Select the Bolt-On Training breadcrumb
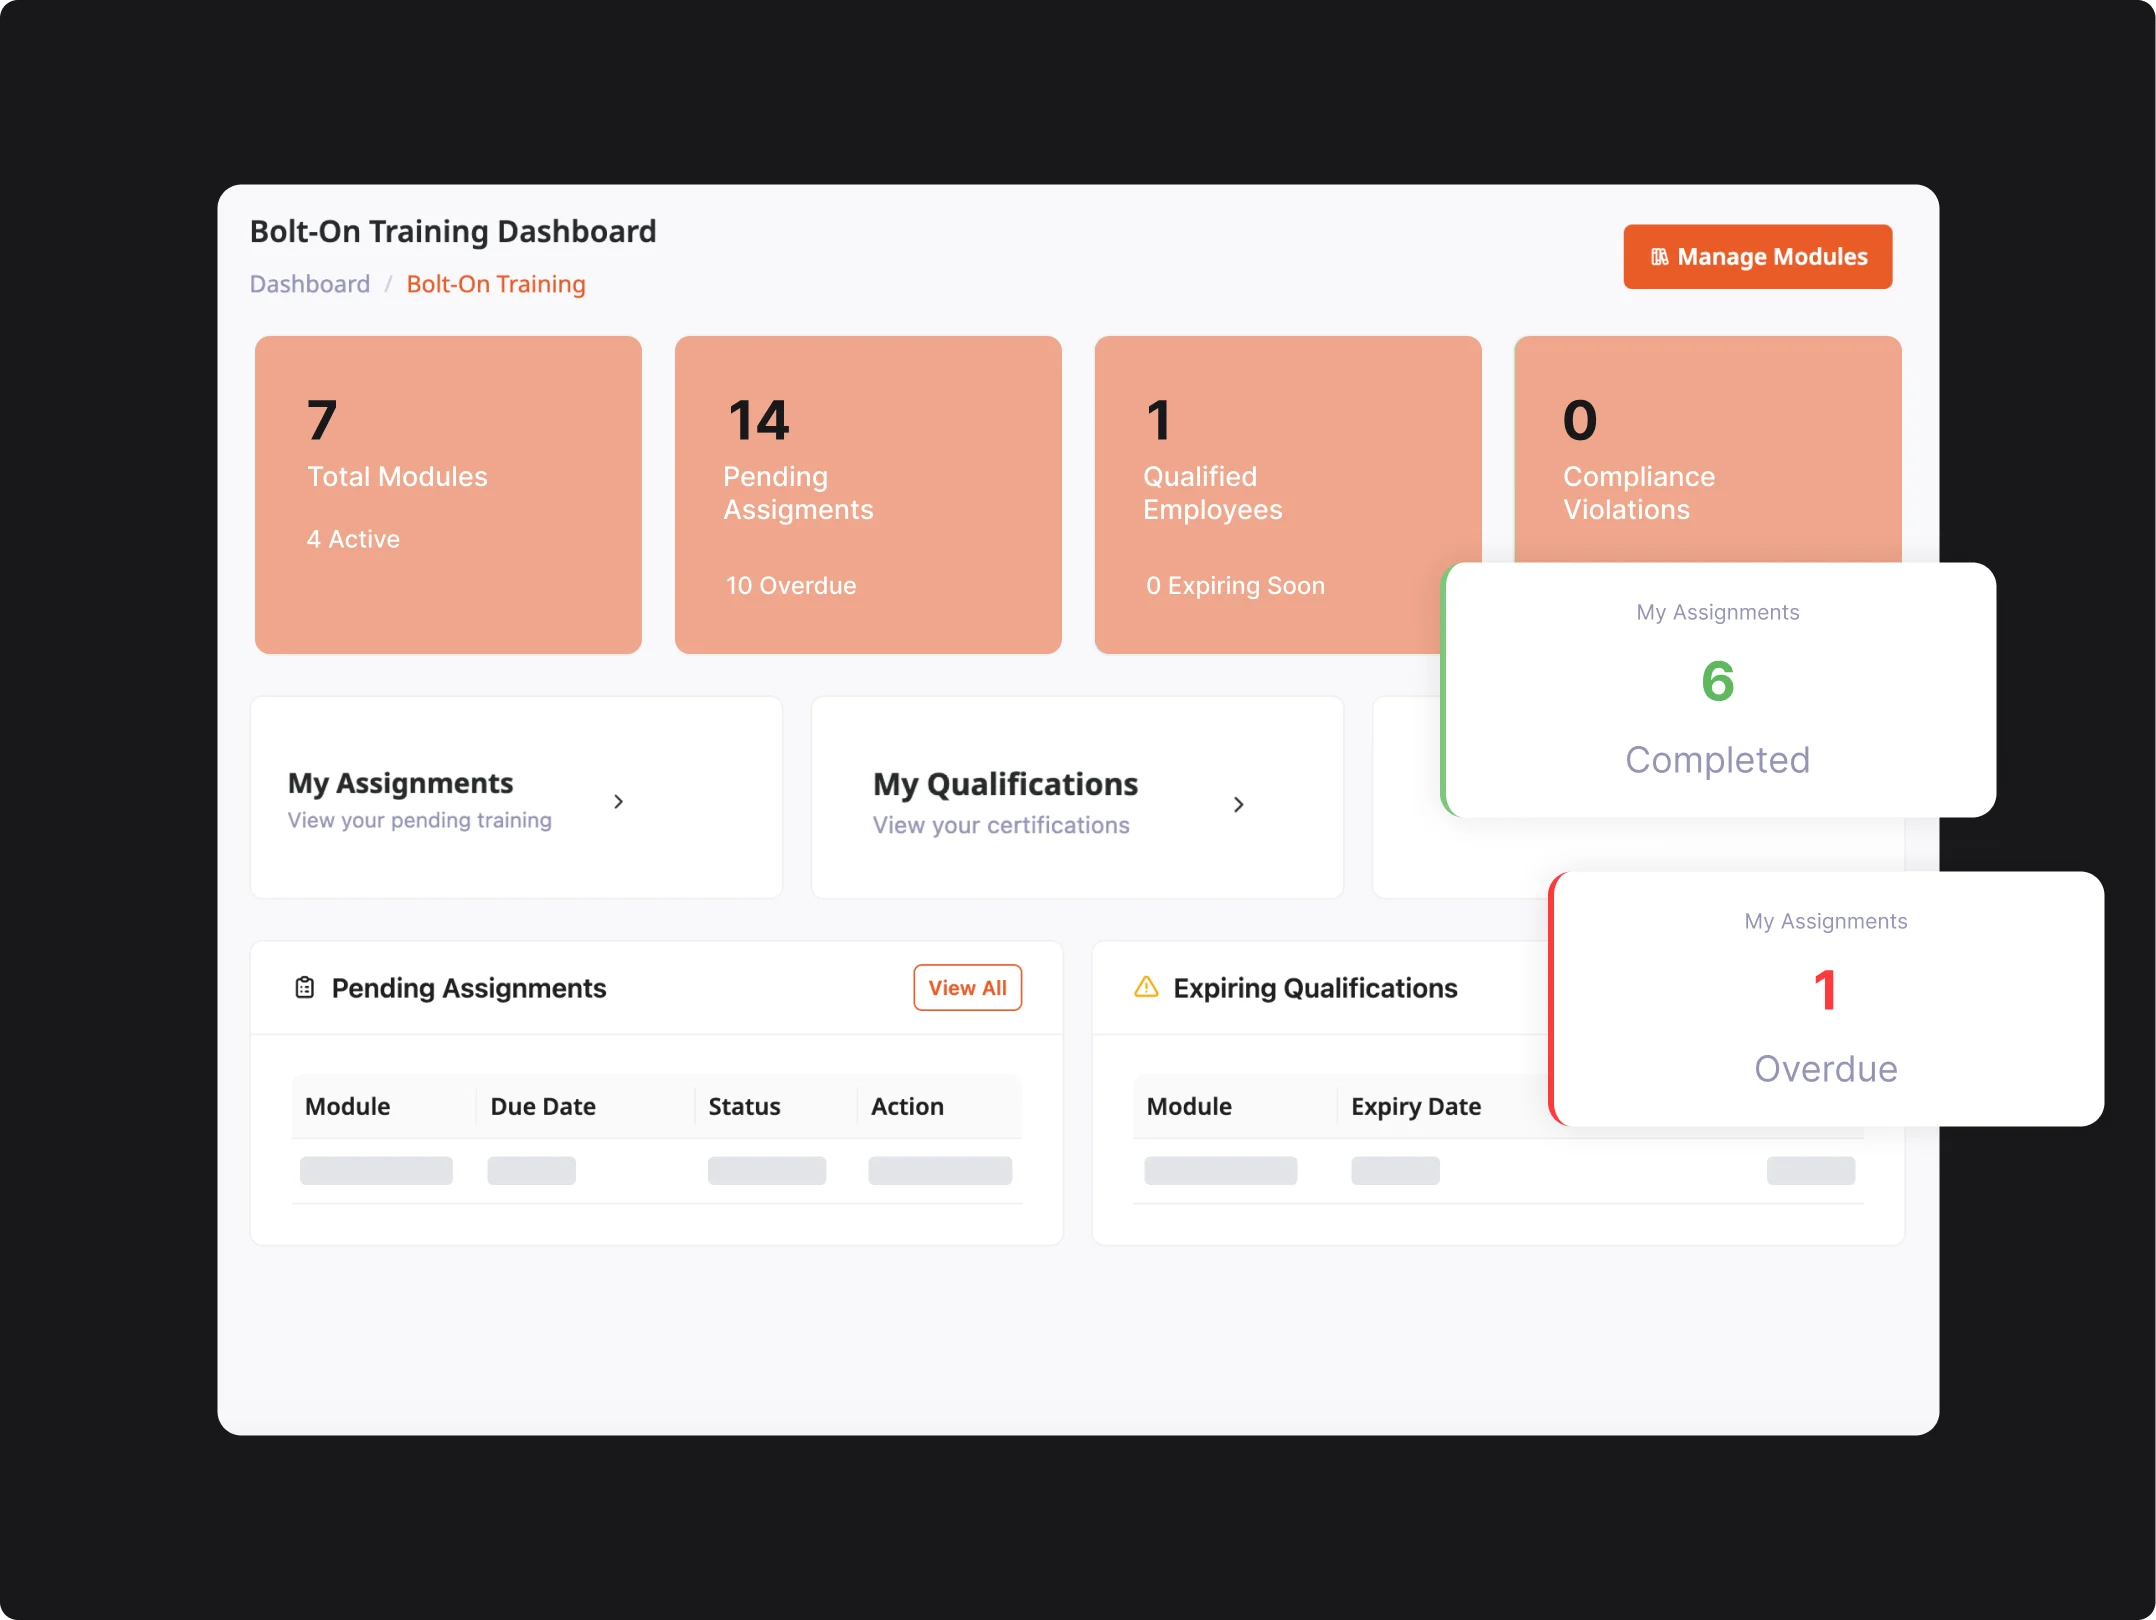This screenshot has width=2156, height=1620. (x=495, y=284)
